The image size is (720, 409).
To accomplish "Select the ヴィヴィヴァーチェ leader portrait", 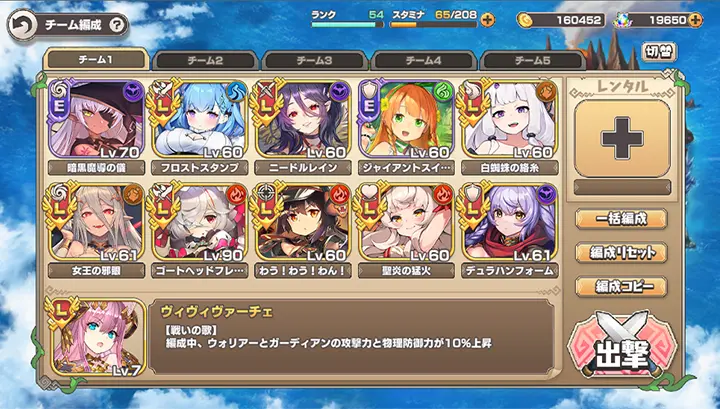I will pos(96,337).
